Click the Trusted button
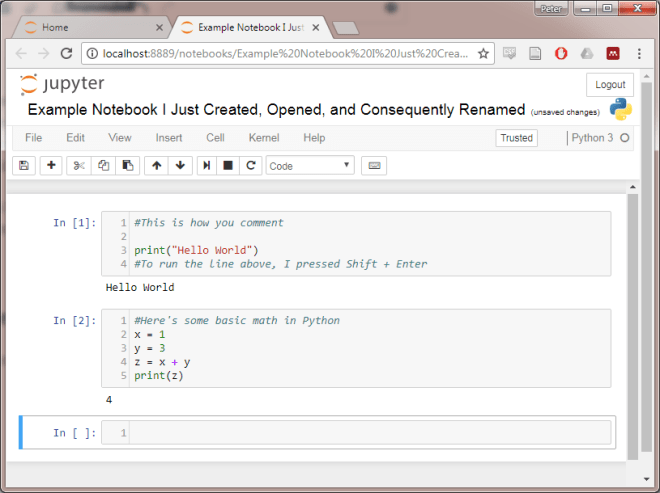660x493 pixels. click(516, 138)
